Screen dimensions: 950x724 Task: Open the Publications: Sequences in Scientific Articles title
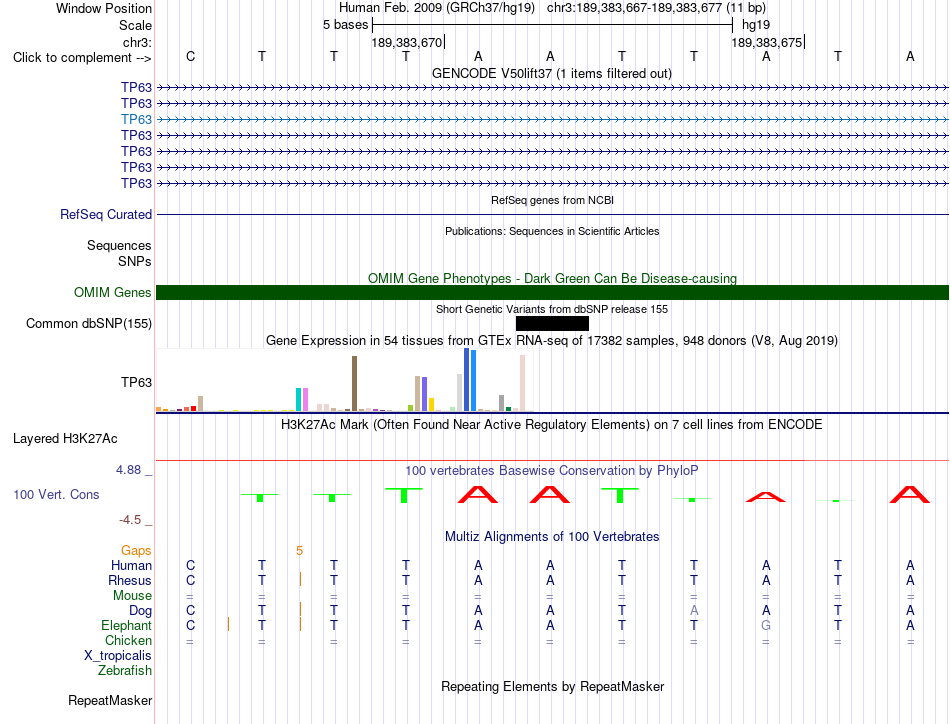point(552,231)
